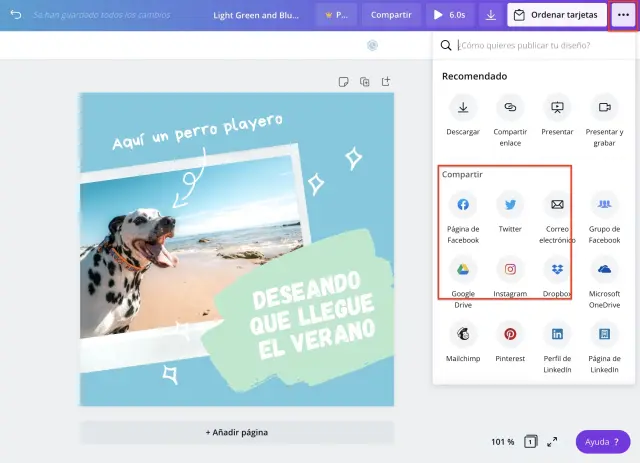Share to Página de Facebook
Viewport: 640px width, 463px height.
pos(463,206)
